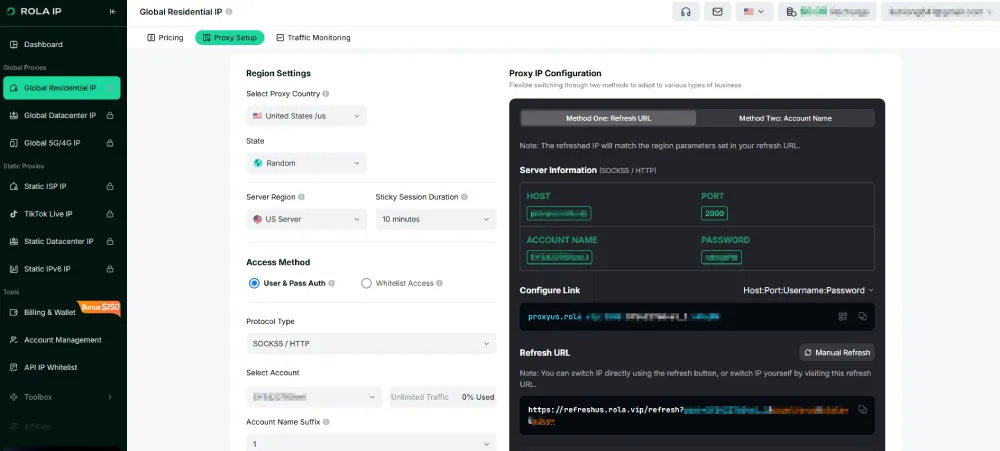Screen dimensions: 1000x451
Task: Select Method One: Refresh URL tab
Action: 608,118
